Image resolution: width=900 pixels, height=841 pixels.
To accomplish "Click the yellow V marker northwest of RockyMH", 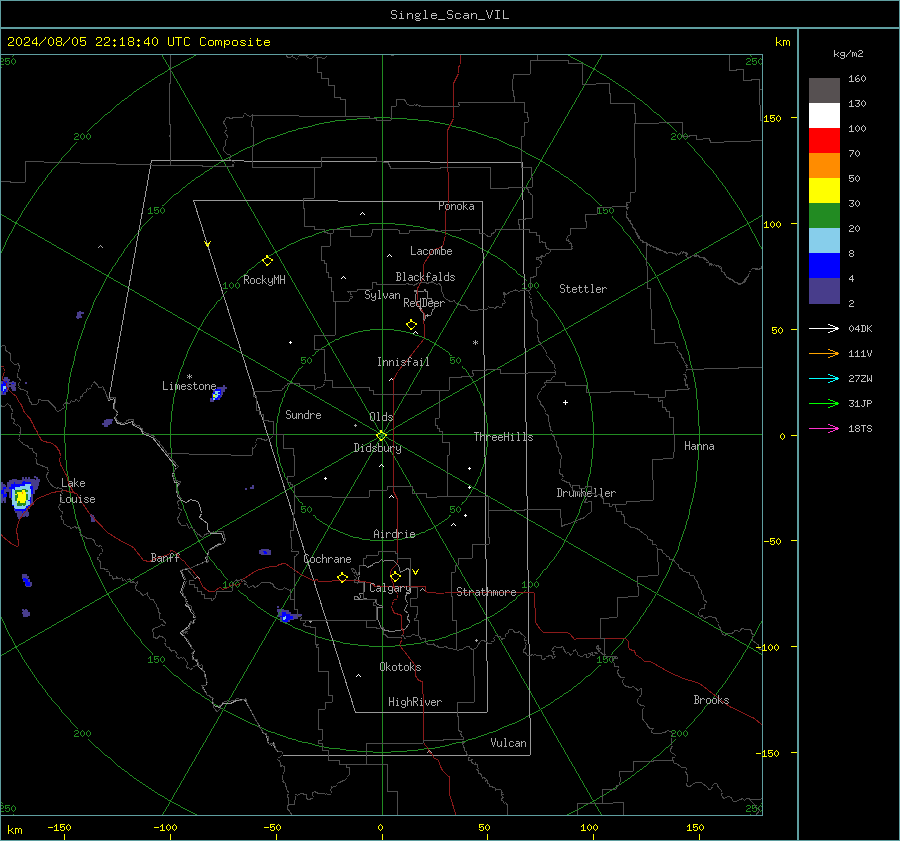I will pyautogui.click(x=208, y=244).
